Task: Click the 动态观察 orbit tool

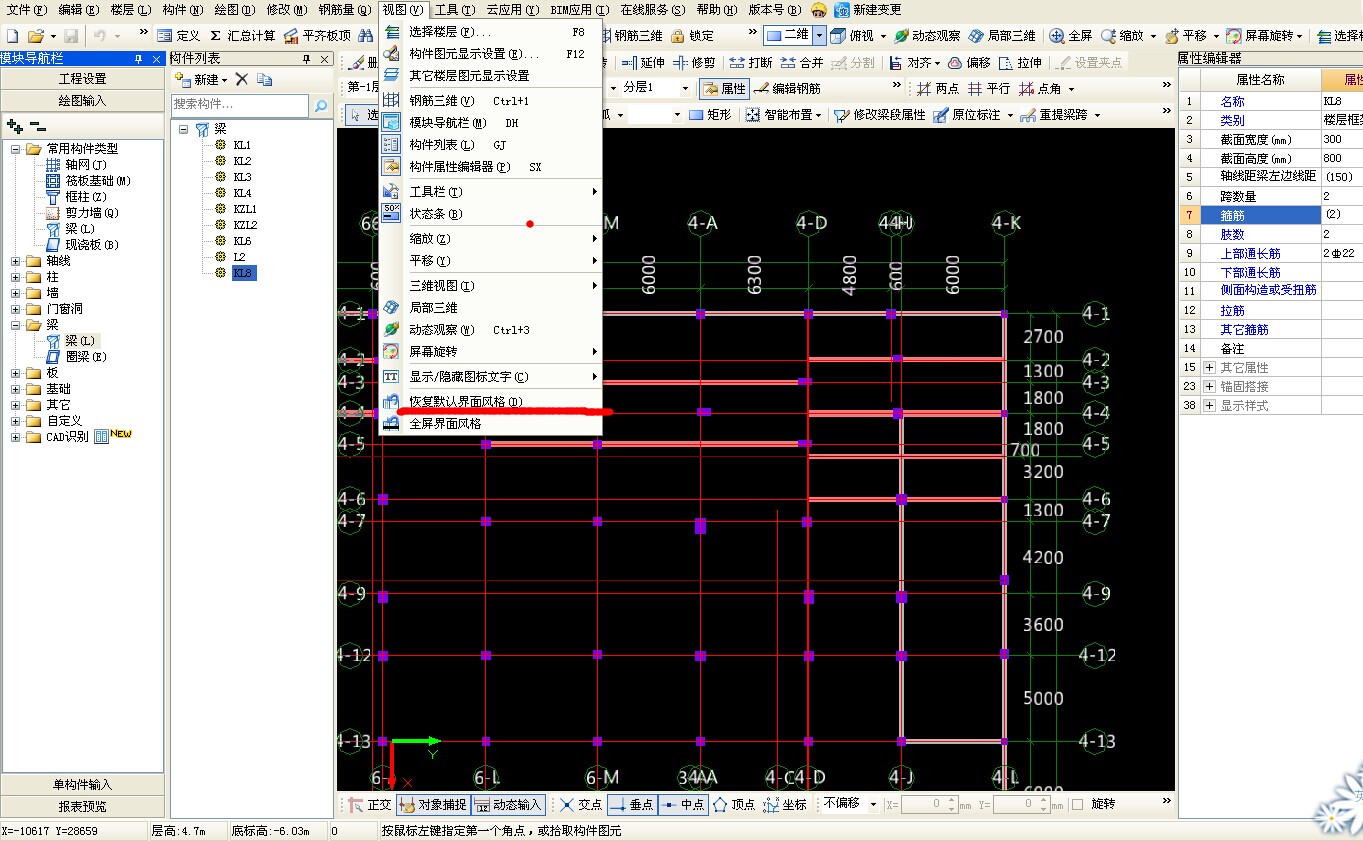Action: pos(927,35)
